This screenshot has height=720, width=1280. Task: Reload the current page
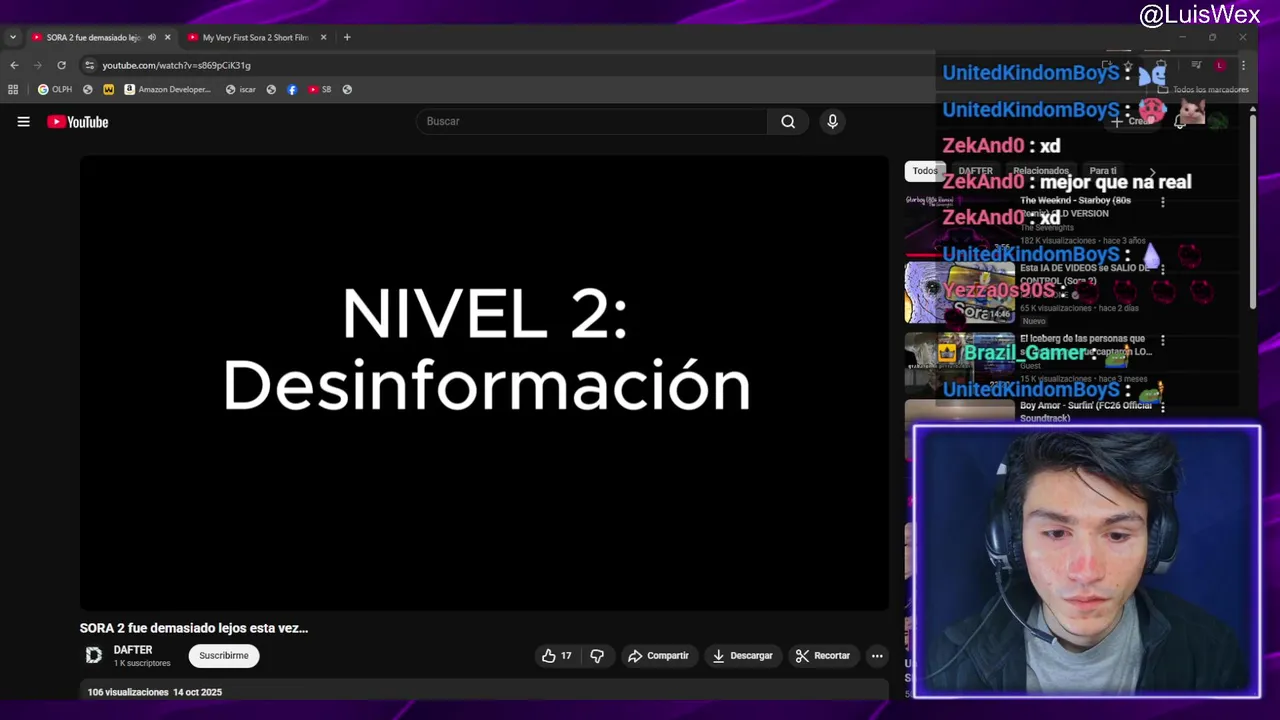coord(61,65)
